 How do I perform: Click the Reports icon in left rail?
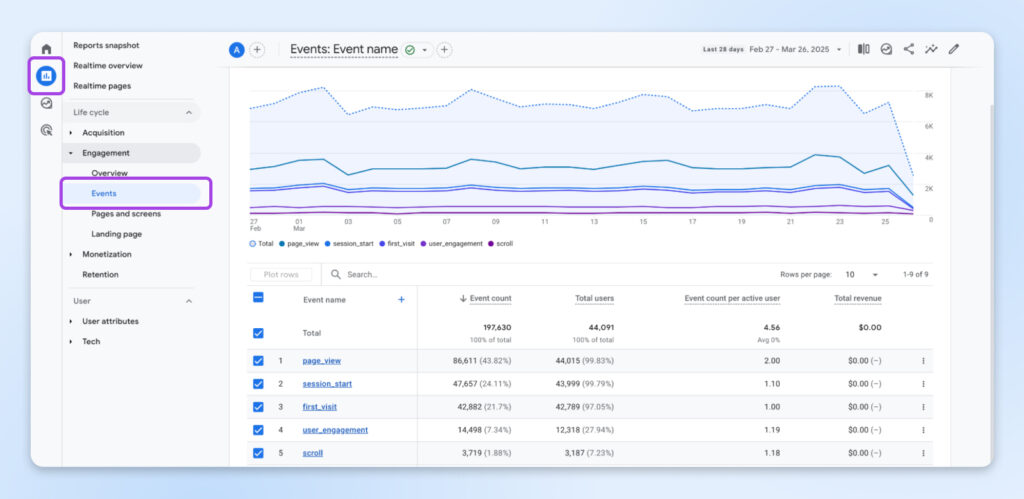[46, 76]
